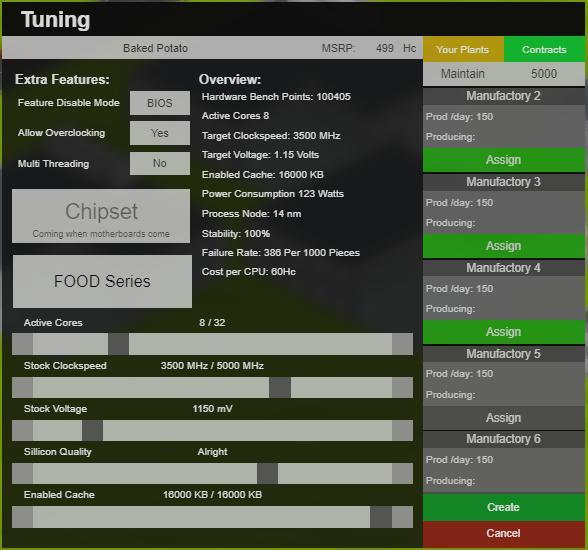588x550 pixels.
Task: Click the Stock Clockspeed slider handle
Action: coord(280,387)
